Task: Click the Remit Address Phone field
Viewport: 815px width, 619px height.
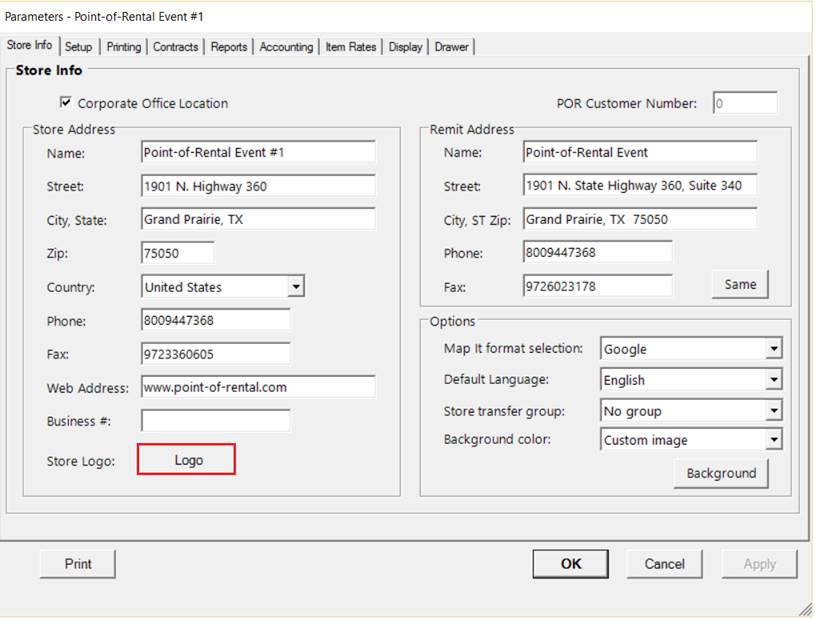Action: click(598, 253)
